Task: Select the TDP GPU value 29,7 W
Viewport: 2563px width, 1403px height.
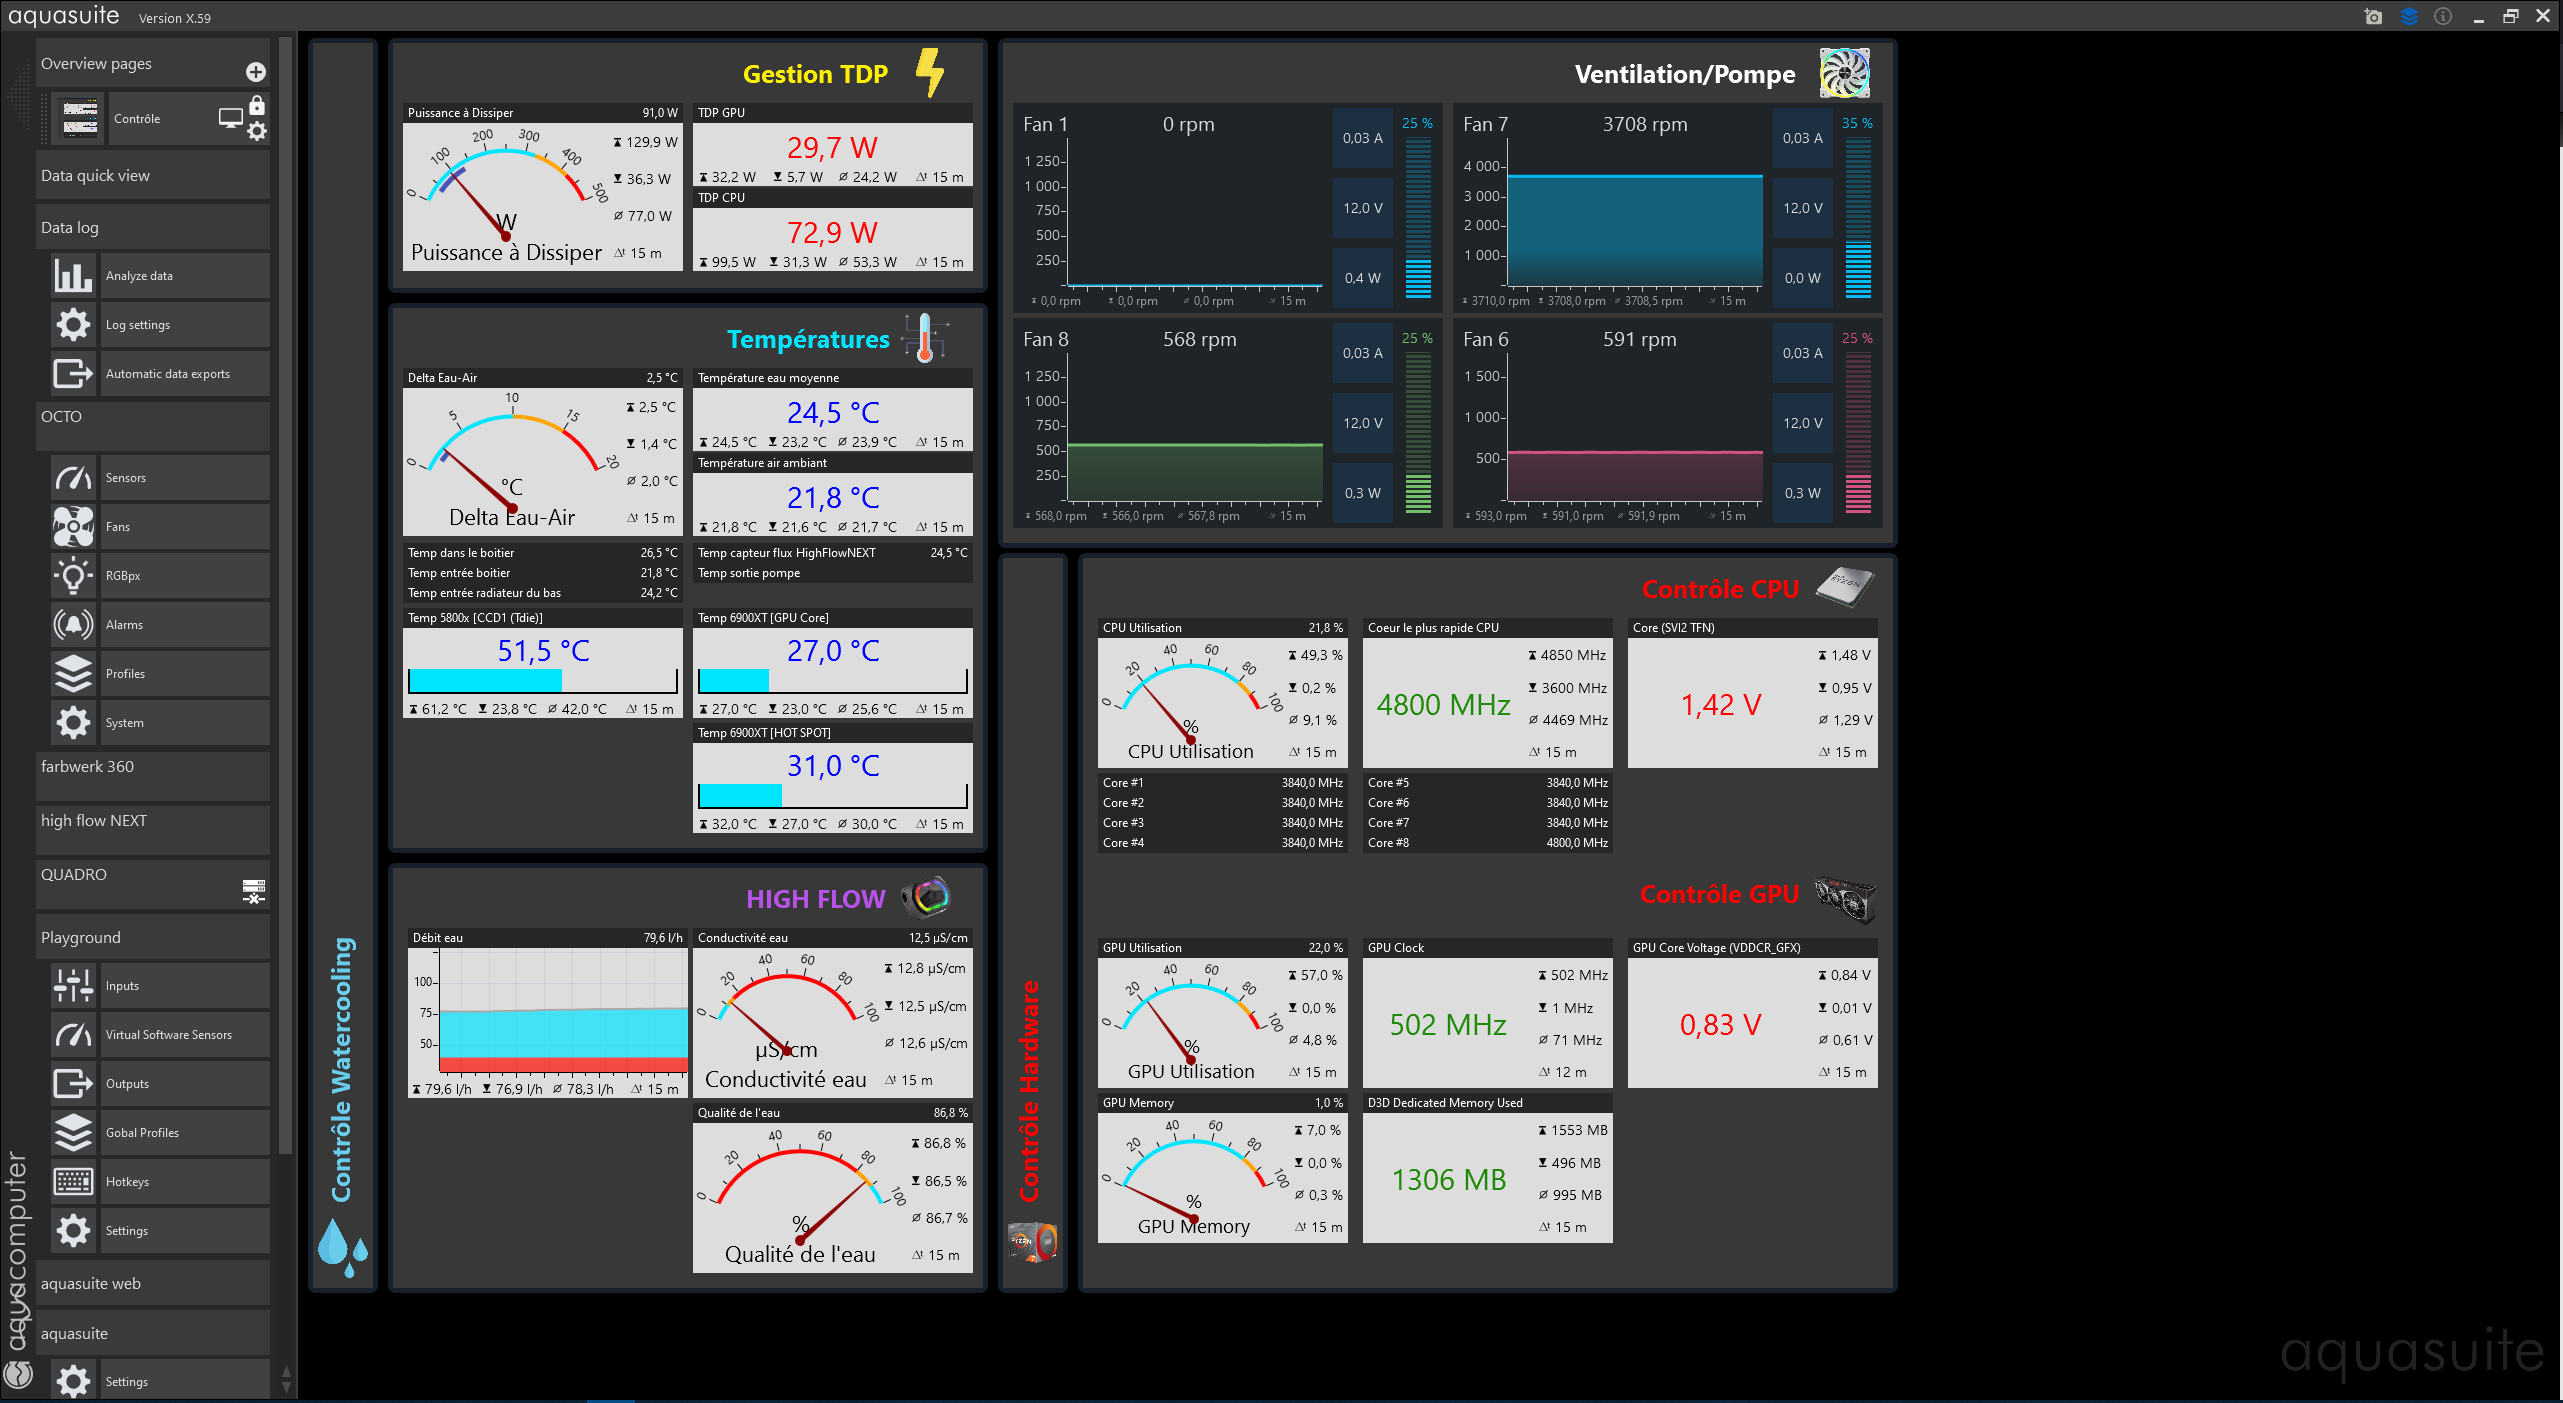Action: click(x=832, y=147)
